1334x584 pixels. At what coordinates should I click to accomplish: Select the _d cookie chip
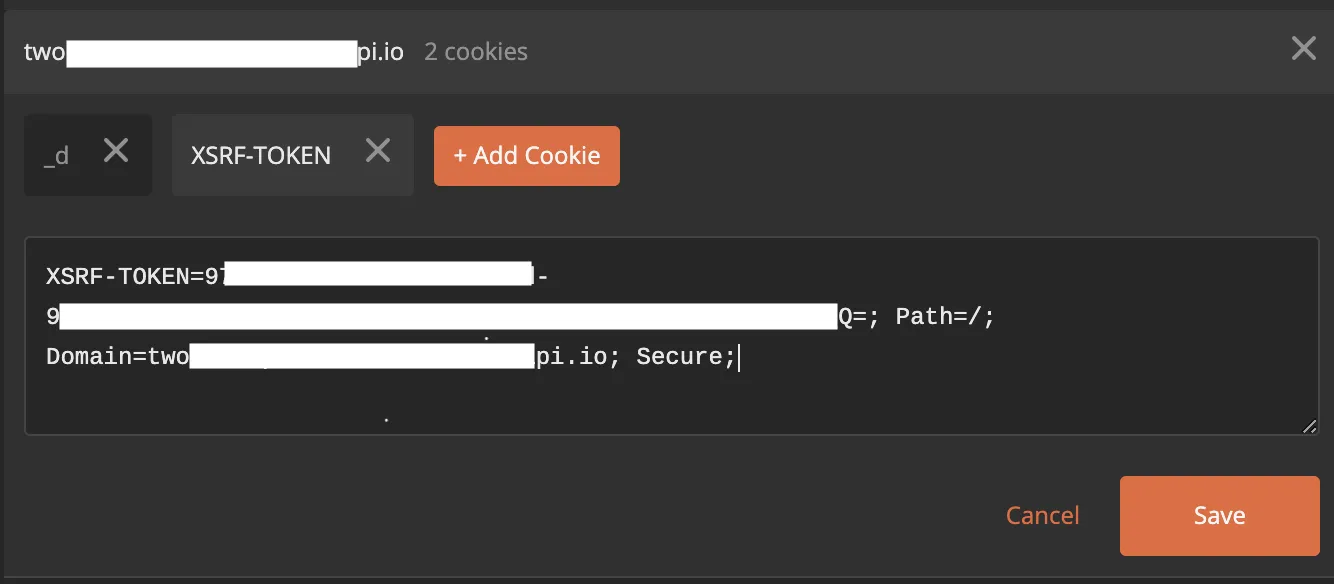tap(57, 155)
